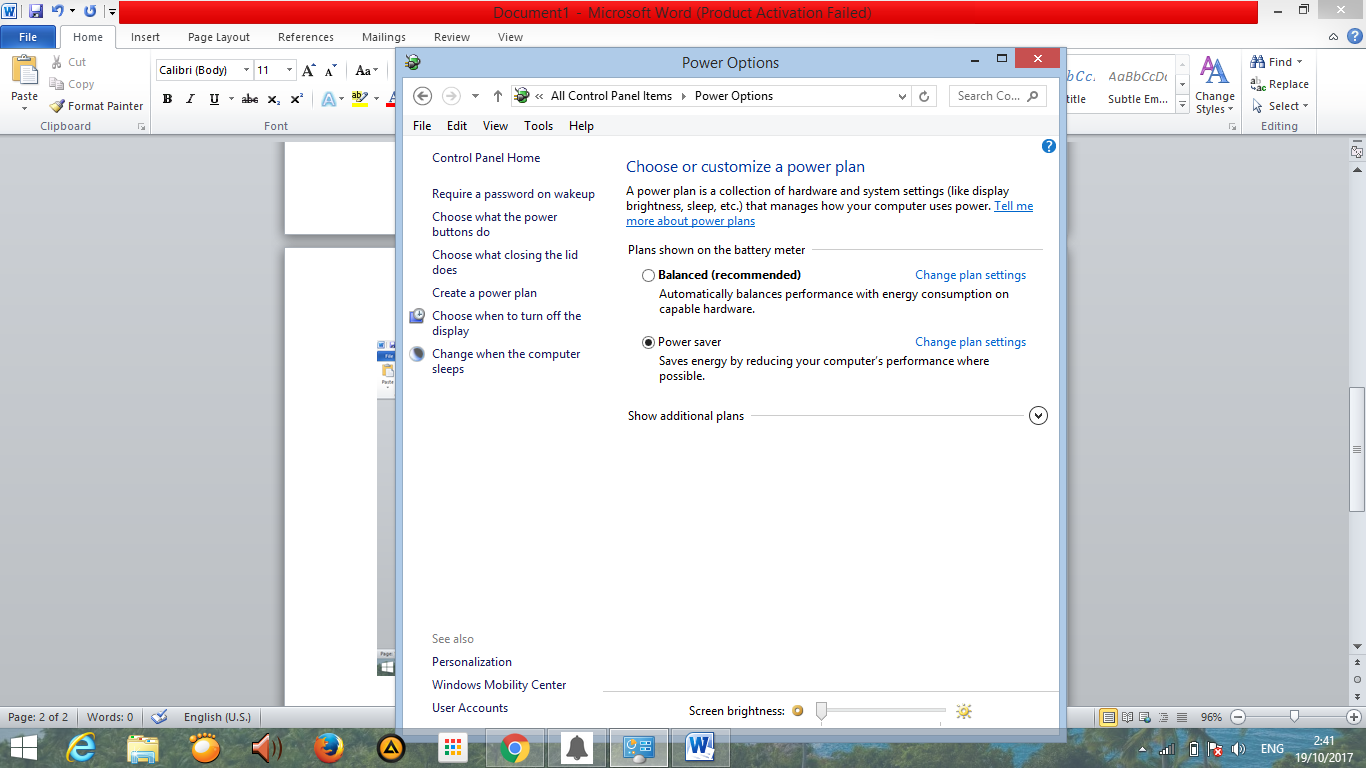Undo the last action in Word
Image resolution: width=1366 pixels, height=768 pixels.
(58, 11)
